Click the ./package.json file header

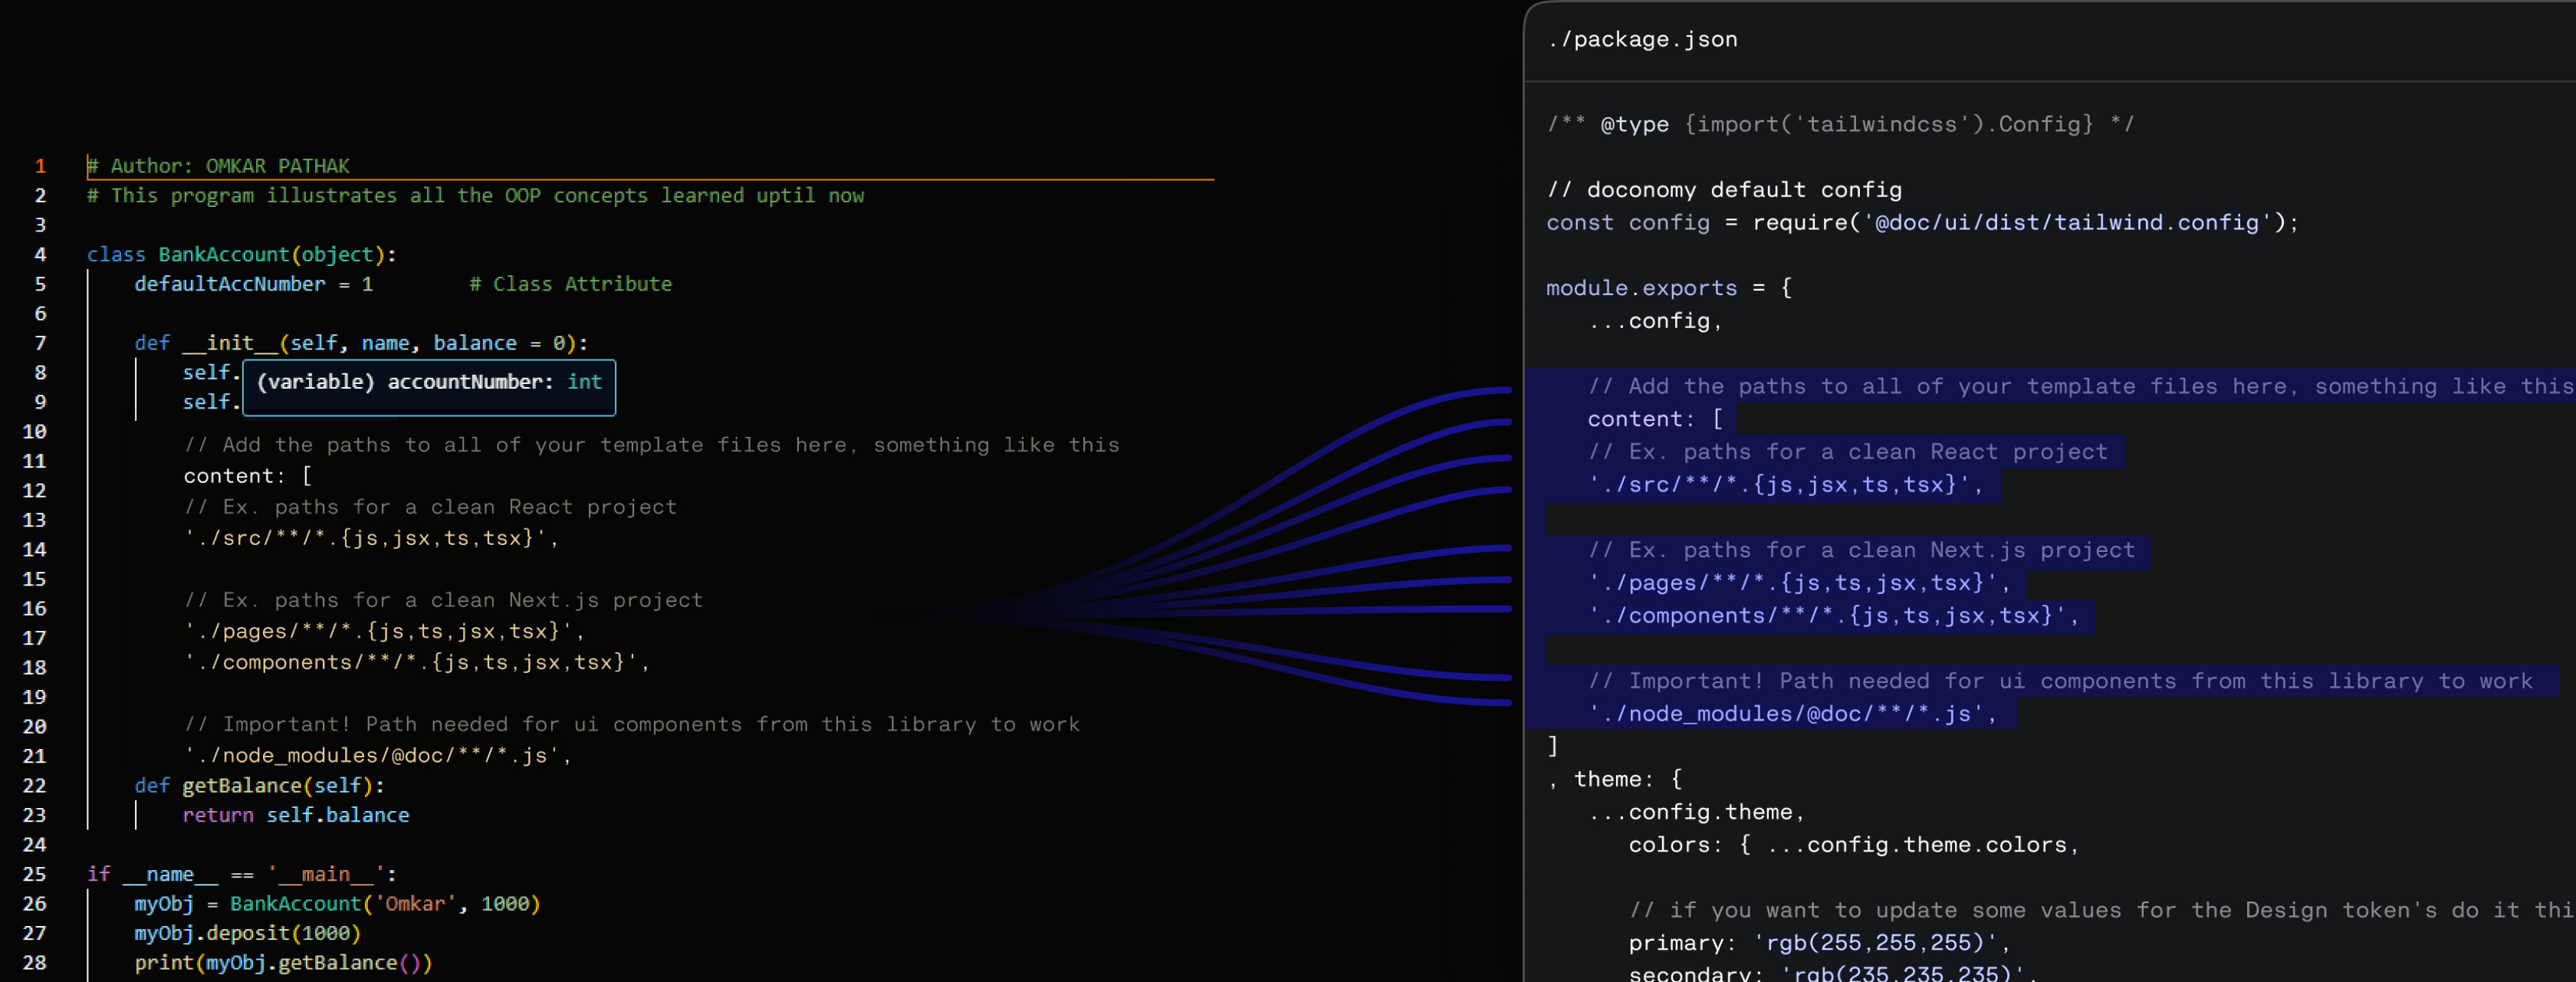(x=1642, y=40)
